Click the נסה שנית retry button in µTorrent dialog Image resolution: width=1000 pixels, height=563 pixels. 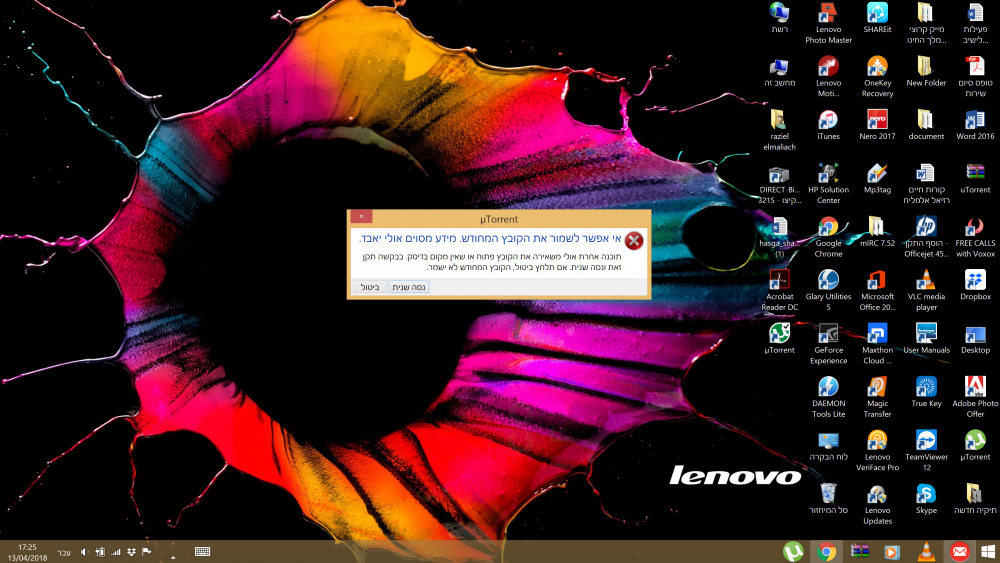[x=409, y=287]
